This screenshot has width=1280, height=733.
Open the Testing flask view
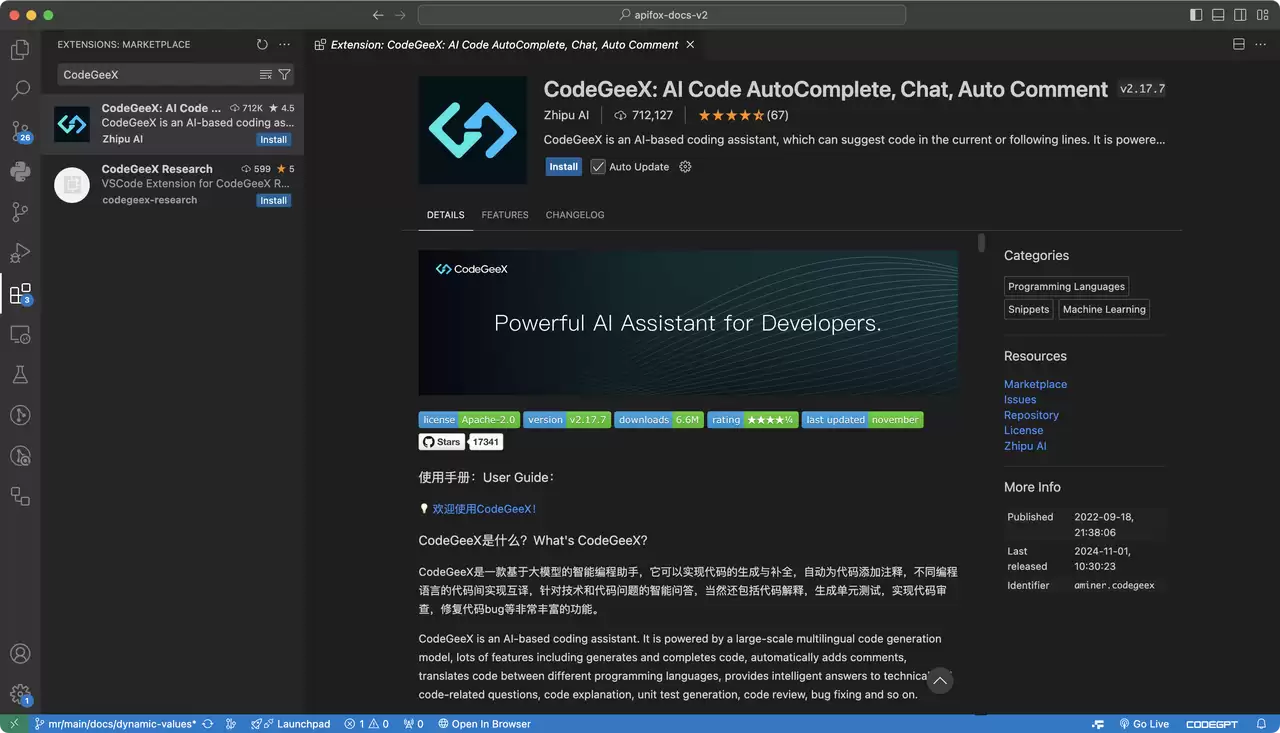[x=20, y=375]
